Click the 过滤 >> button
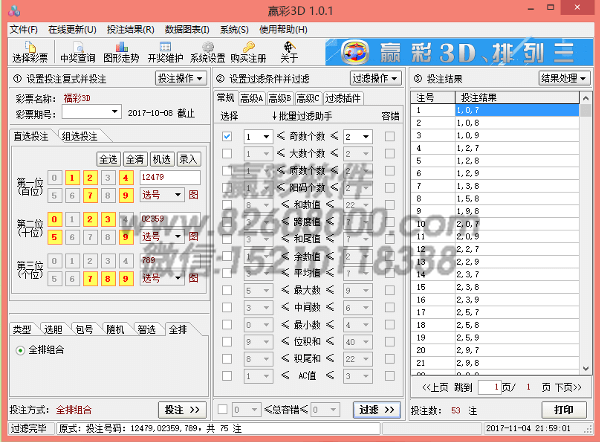 click(x=377, y=410)
